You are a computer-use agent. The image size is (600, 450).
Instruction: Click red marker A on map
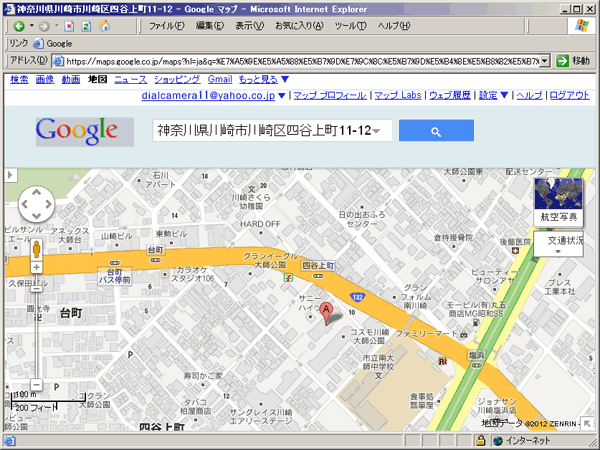click(x=326, y=313)
